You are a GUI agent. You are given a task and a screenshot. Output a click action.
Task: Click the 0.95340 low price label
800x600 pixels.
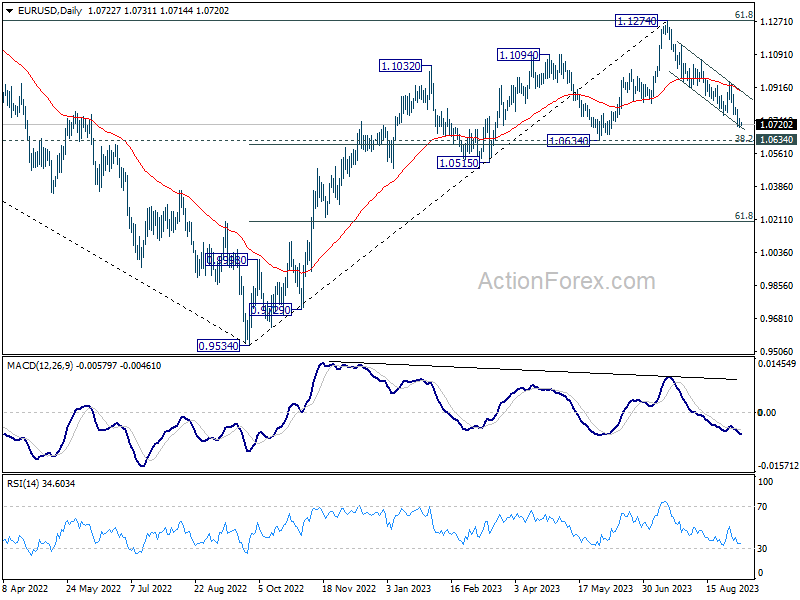click(x=218, y=346)
